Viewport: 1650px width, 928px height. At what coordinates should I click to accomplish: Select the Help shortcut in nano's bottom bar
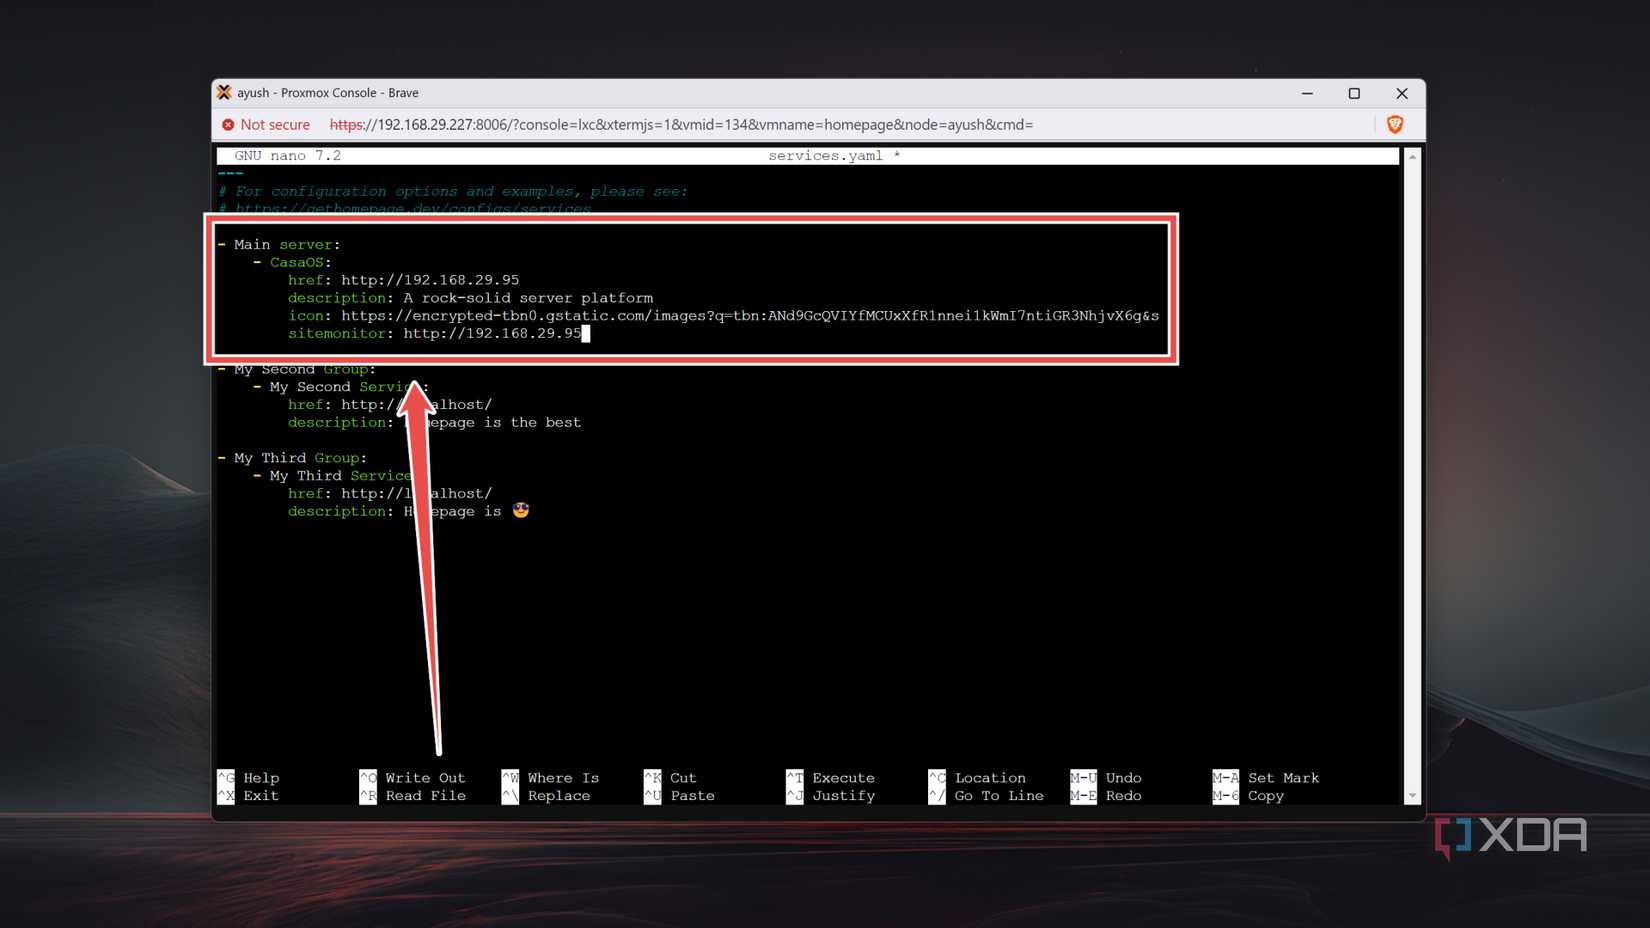pos(260,778)
